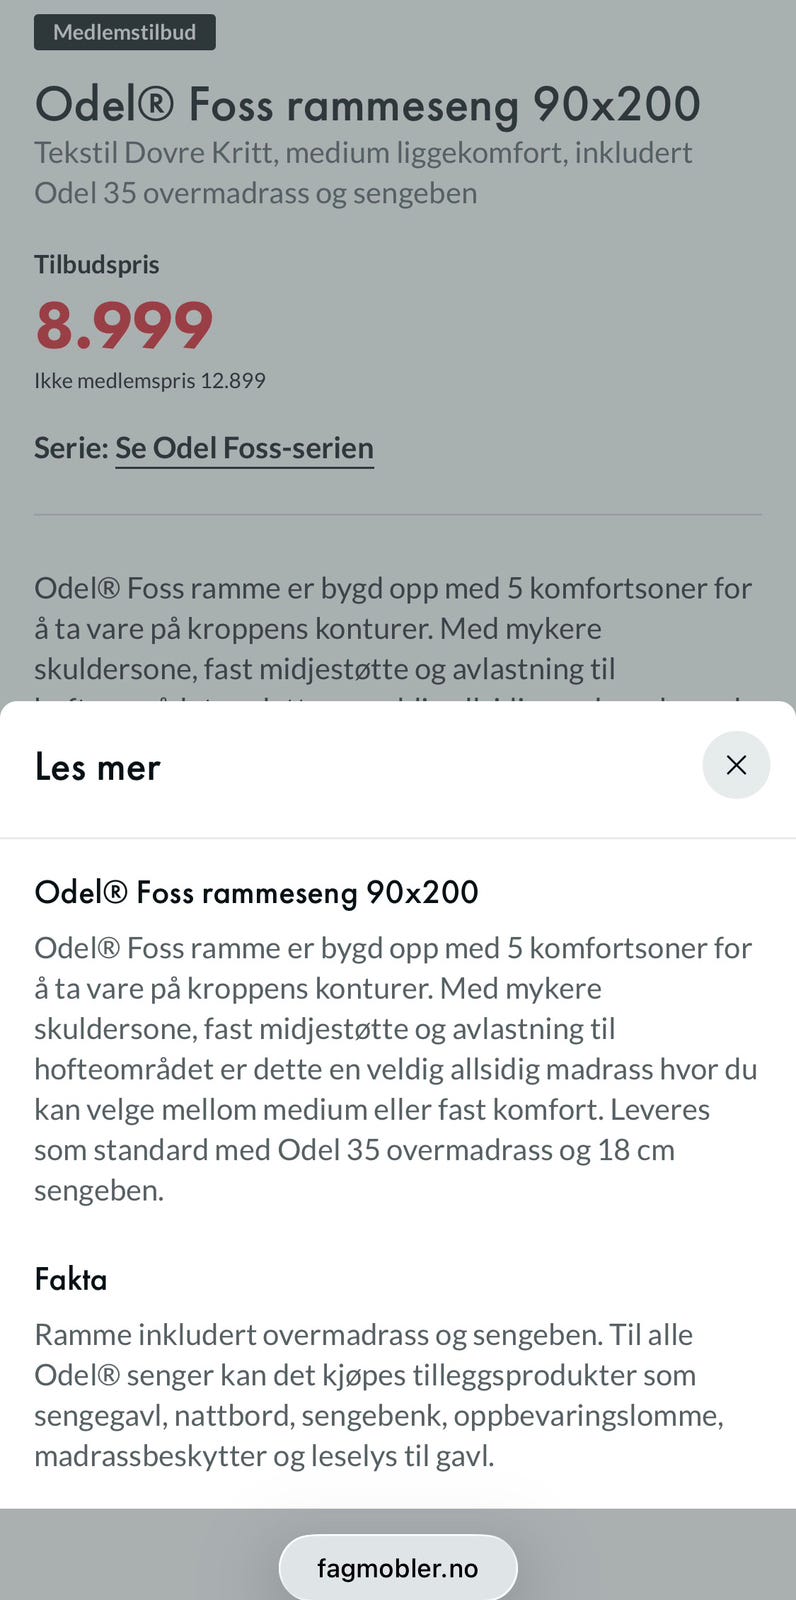Click the madrassbeskytter og leselys til gavl line

click(x=265, y=1456)
